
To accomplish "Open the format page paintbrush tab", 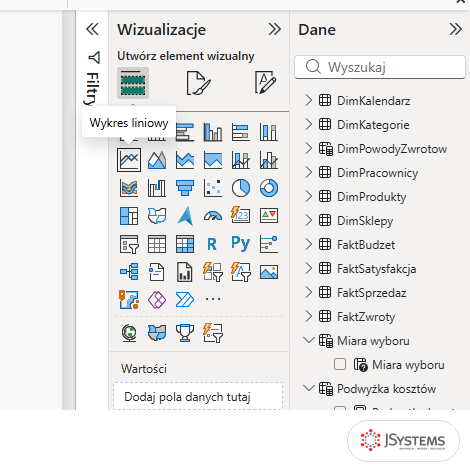I will [x=198, y=83].
